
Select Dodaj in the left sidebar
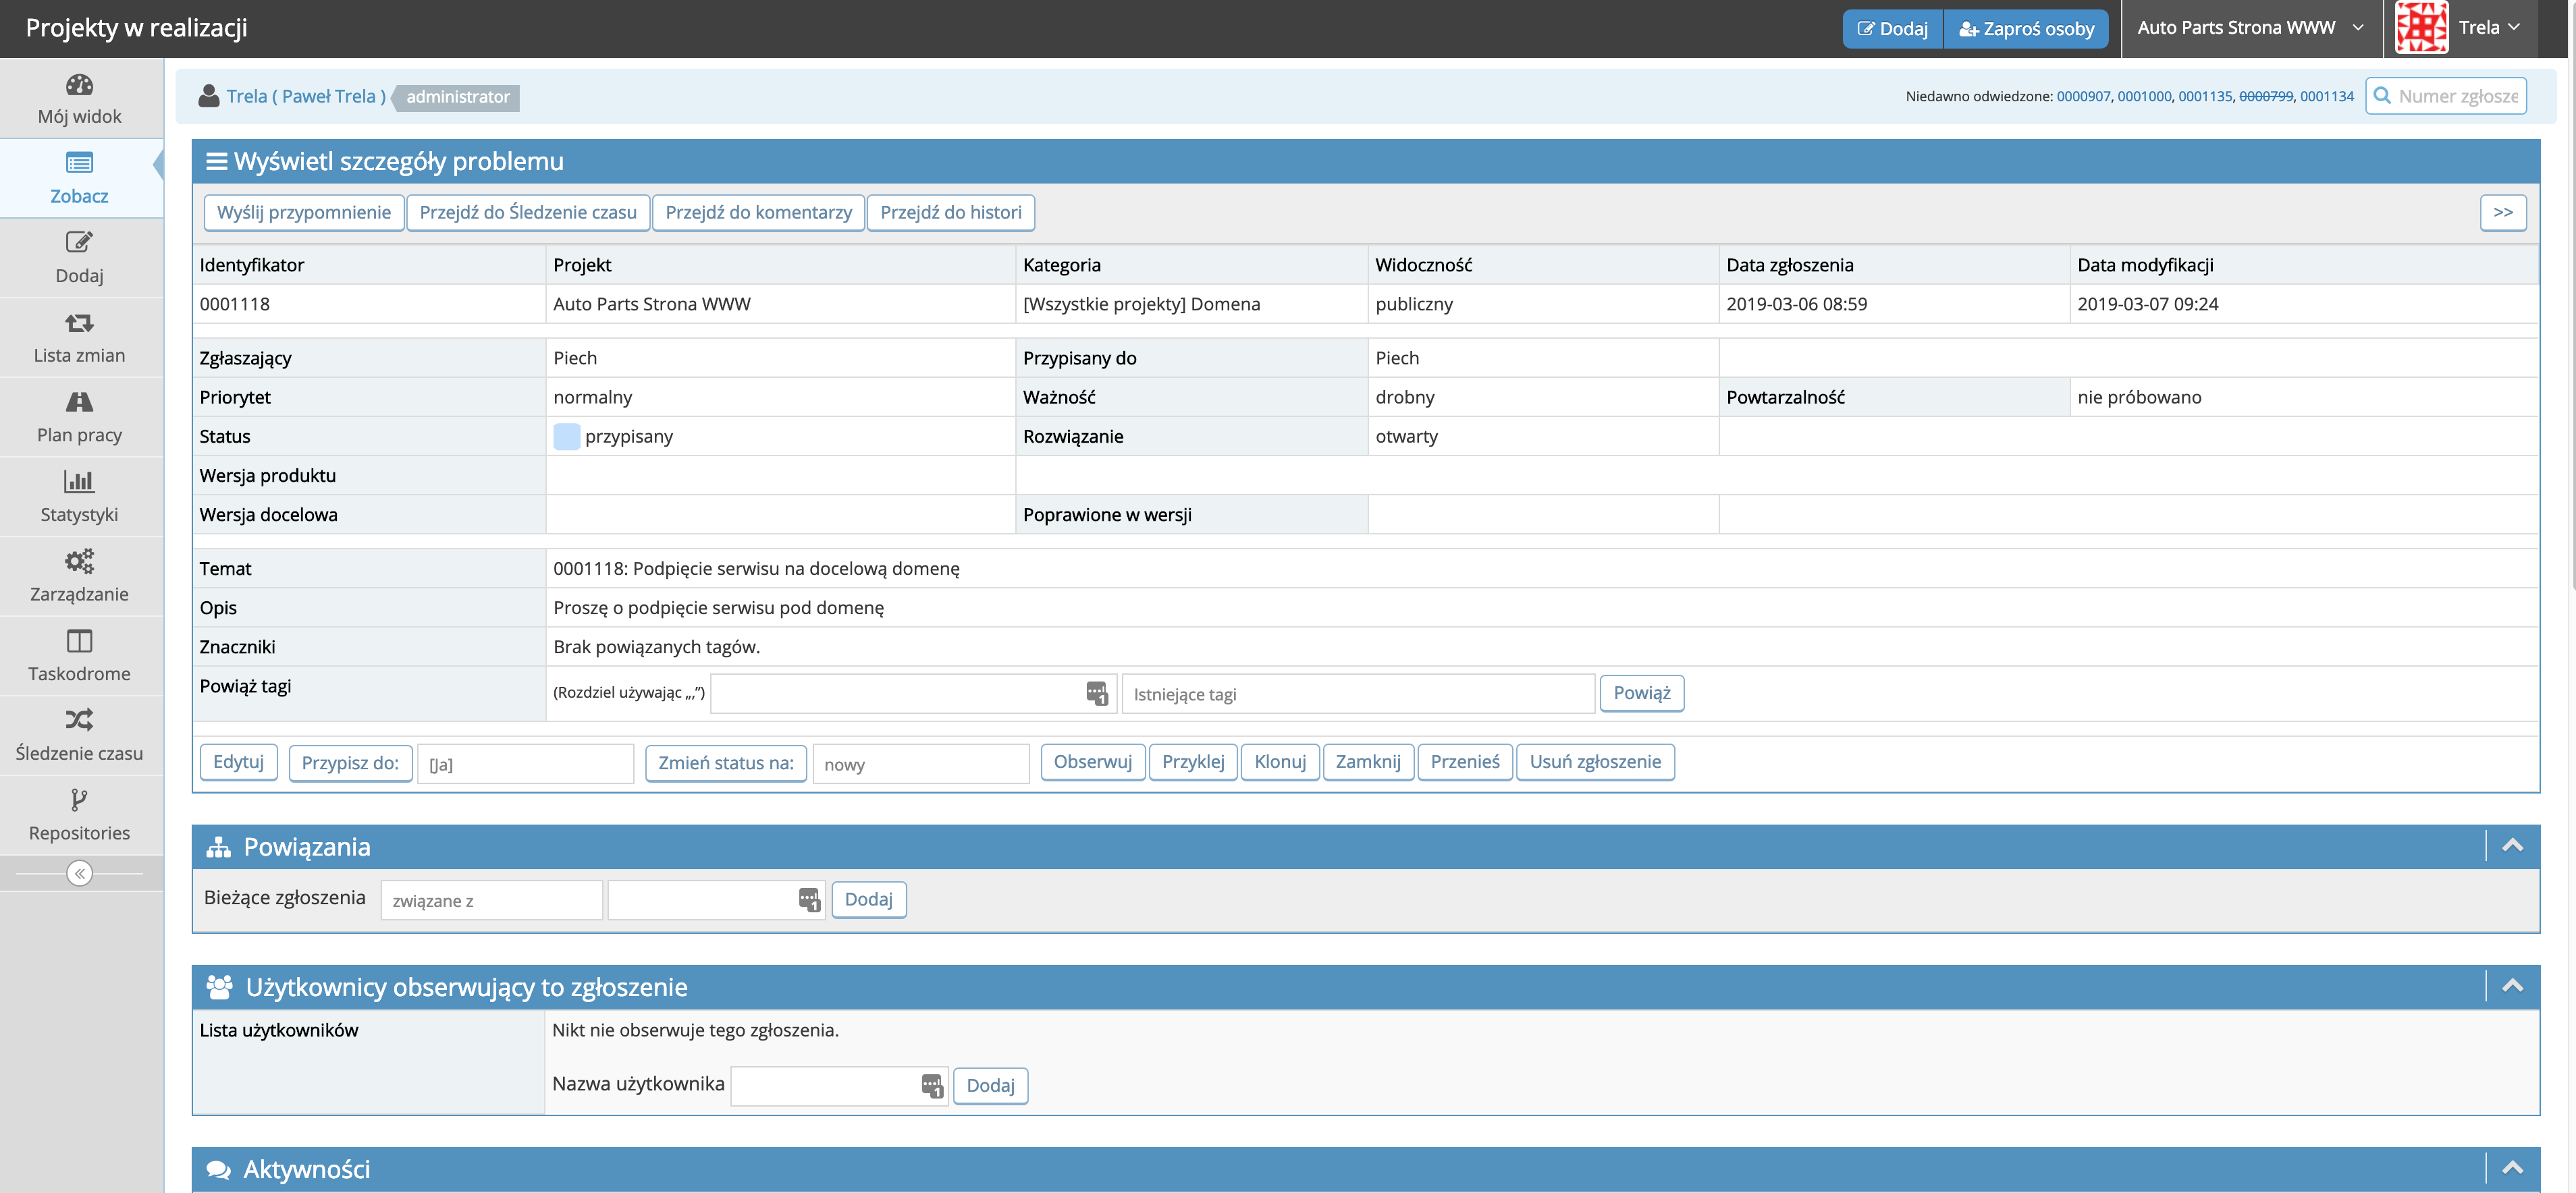[79, 257]
